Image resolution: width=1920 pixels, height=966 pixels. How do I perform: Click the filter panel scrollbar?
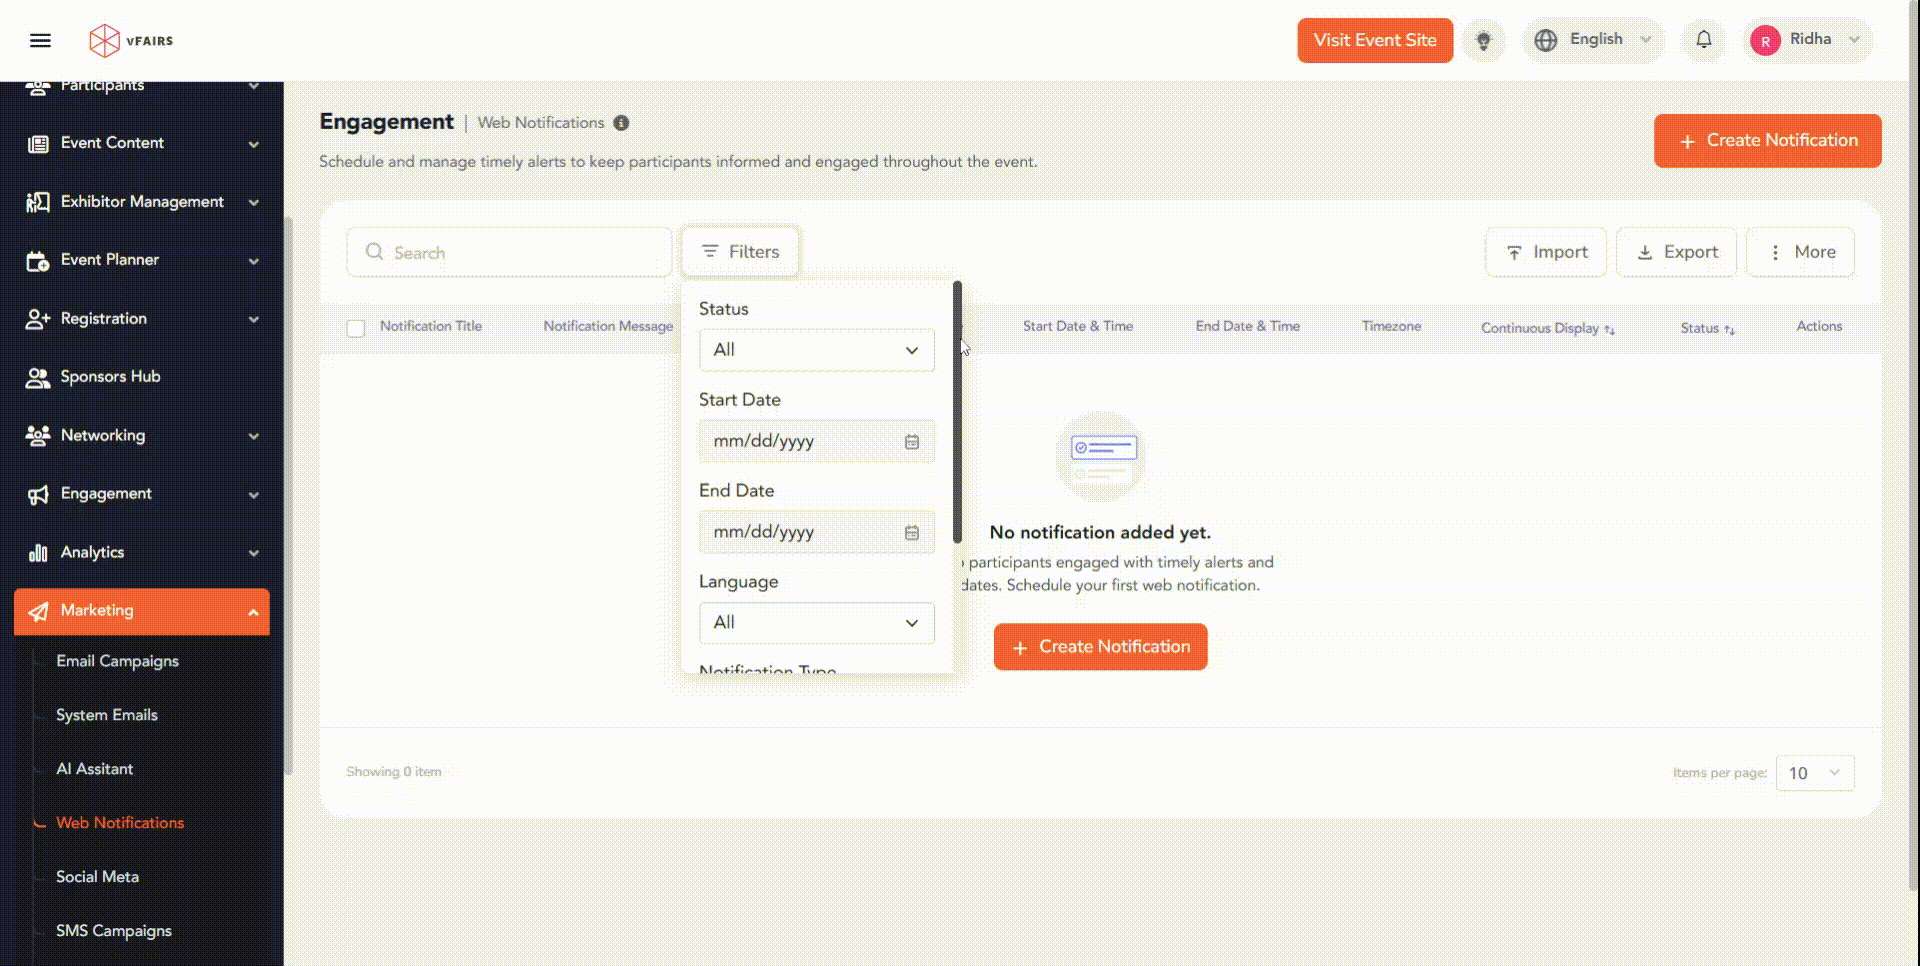(957, 412)
